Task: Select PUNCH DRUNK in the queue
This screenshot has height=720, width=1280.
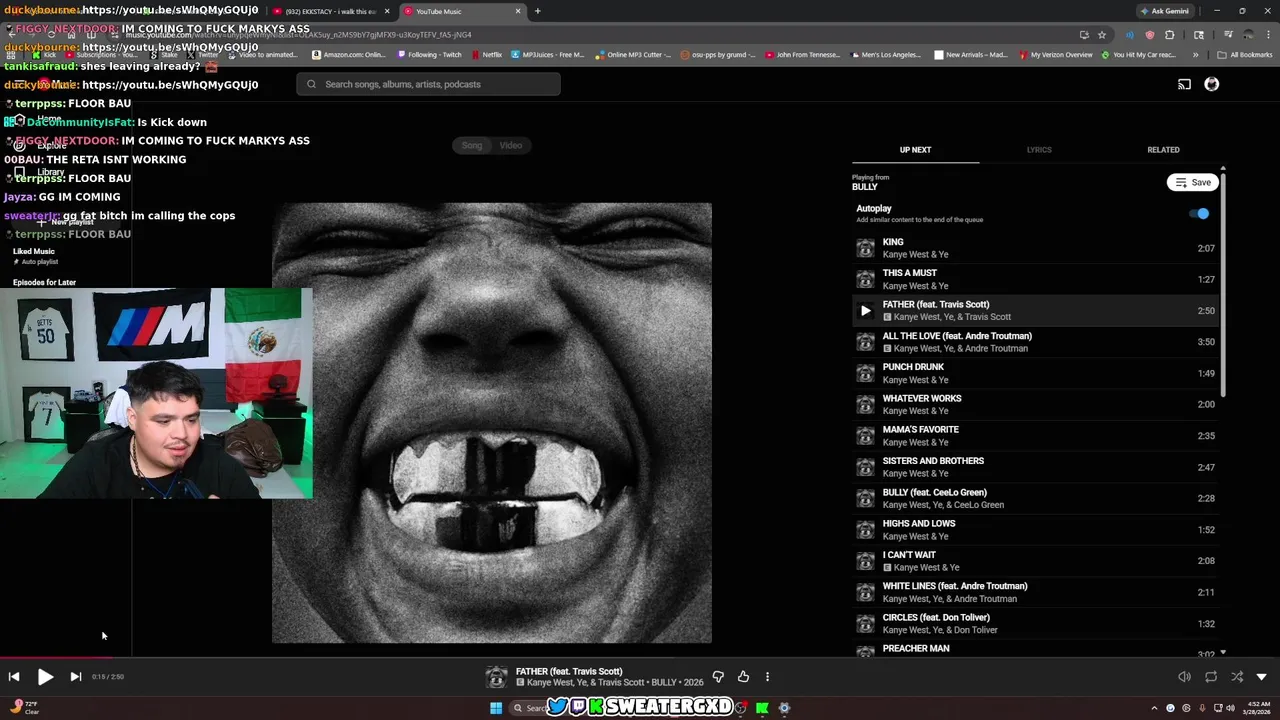Action: (x=1036, y=373)
